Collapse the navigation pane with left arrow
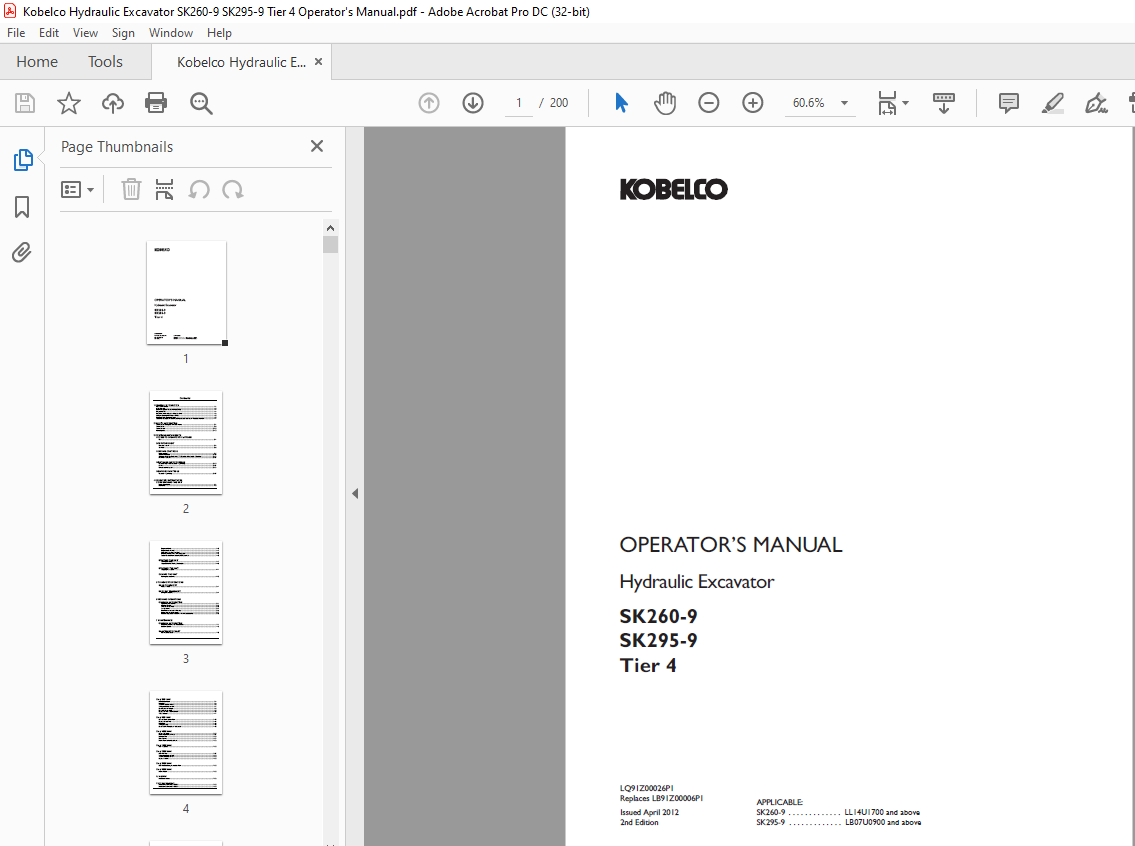 click(x=355, y=494)
